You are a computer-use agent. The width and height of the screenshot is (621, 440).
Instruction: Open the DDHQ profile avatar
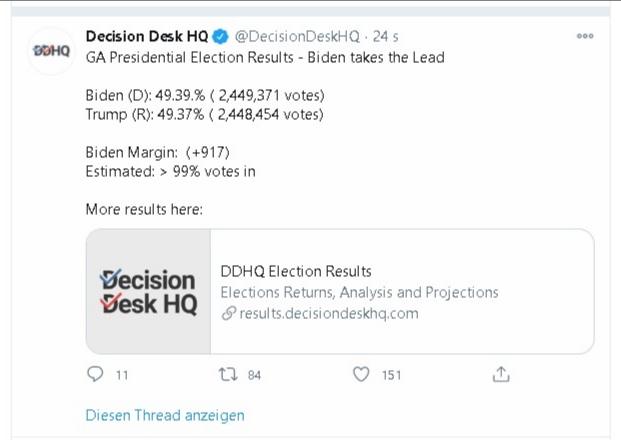click(51, 51)
